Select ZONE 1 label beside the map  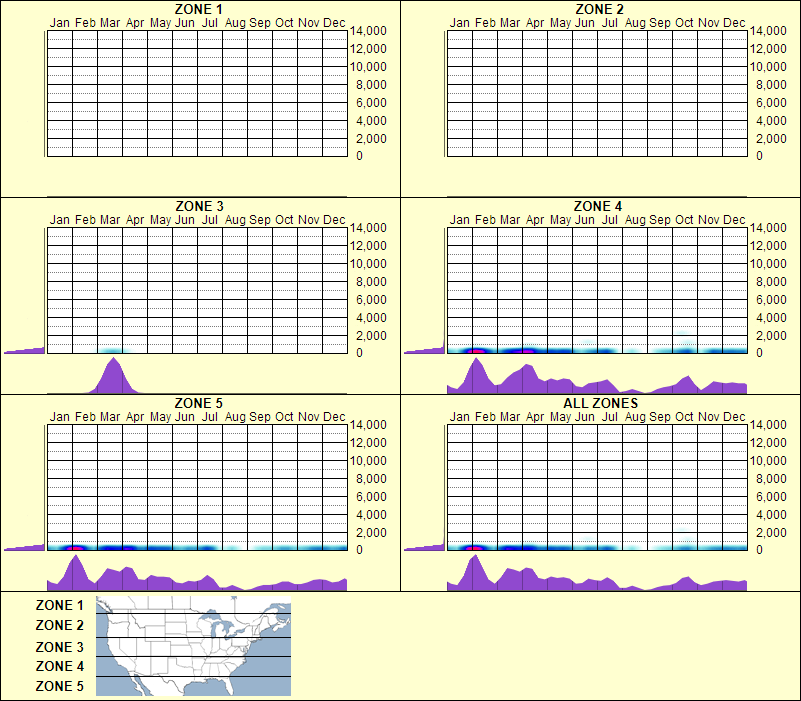pos(59,605)
